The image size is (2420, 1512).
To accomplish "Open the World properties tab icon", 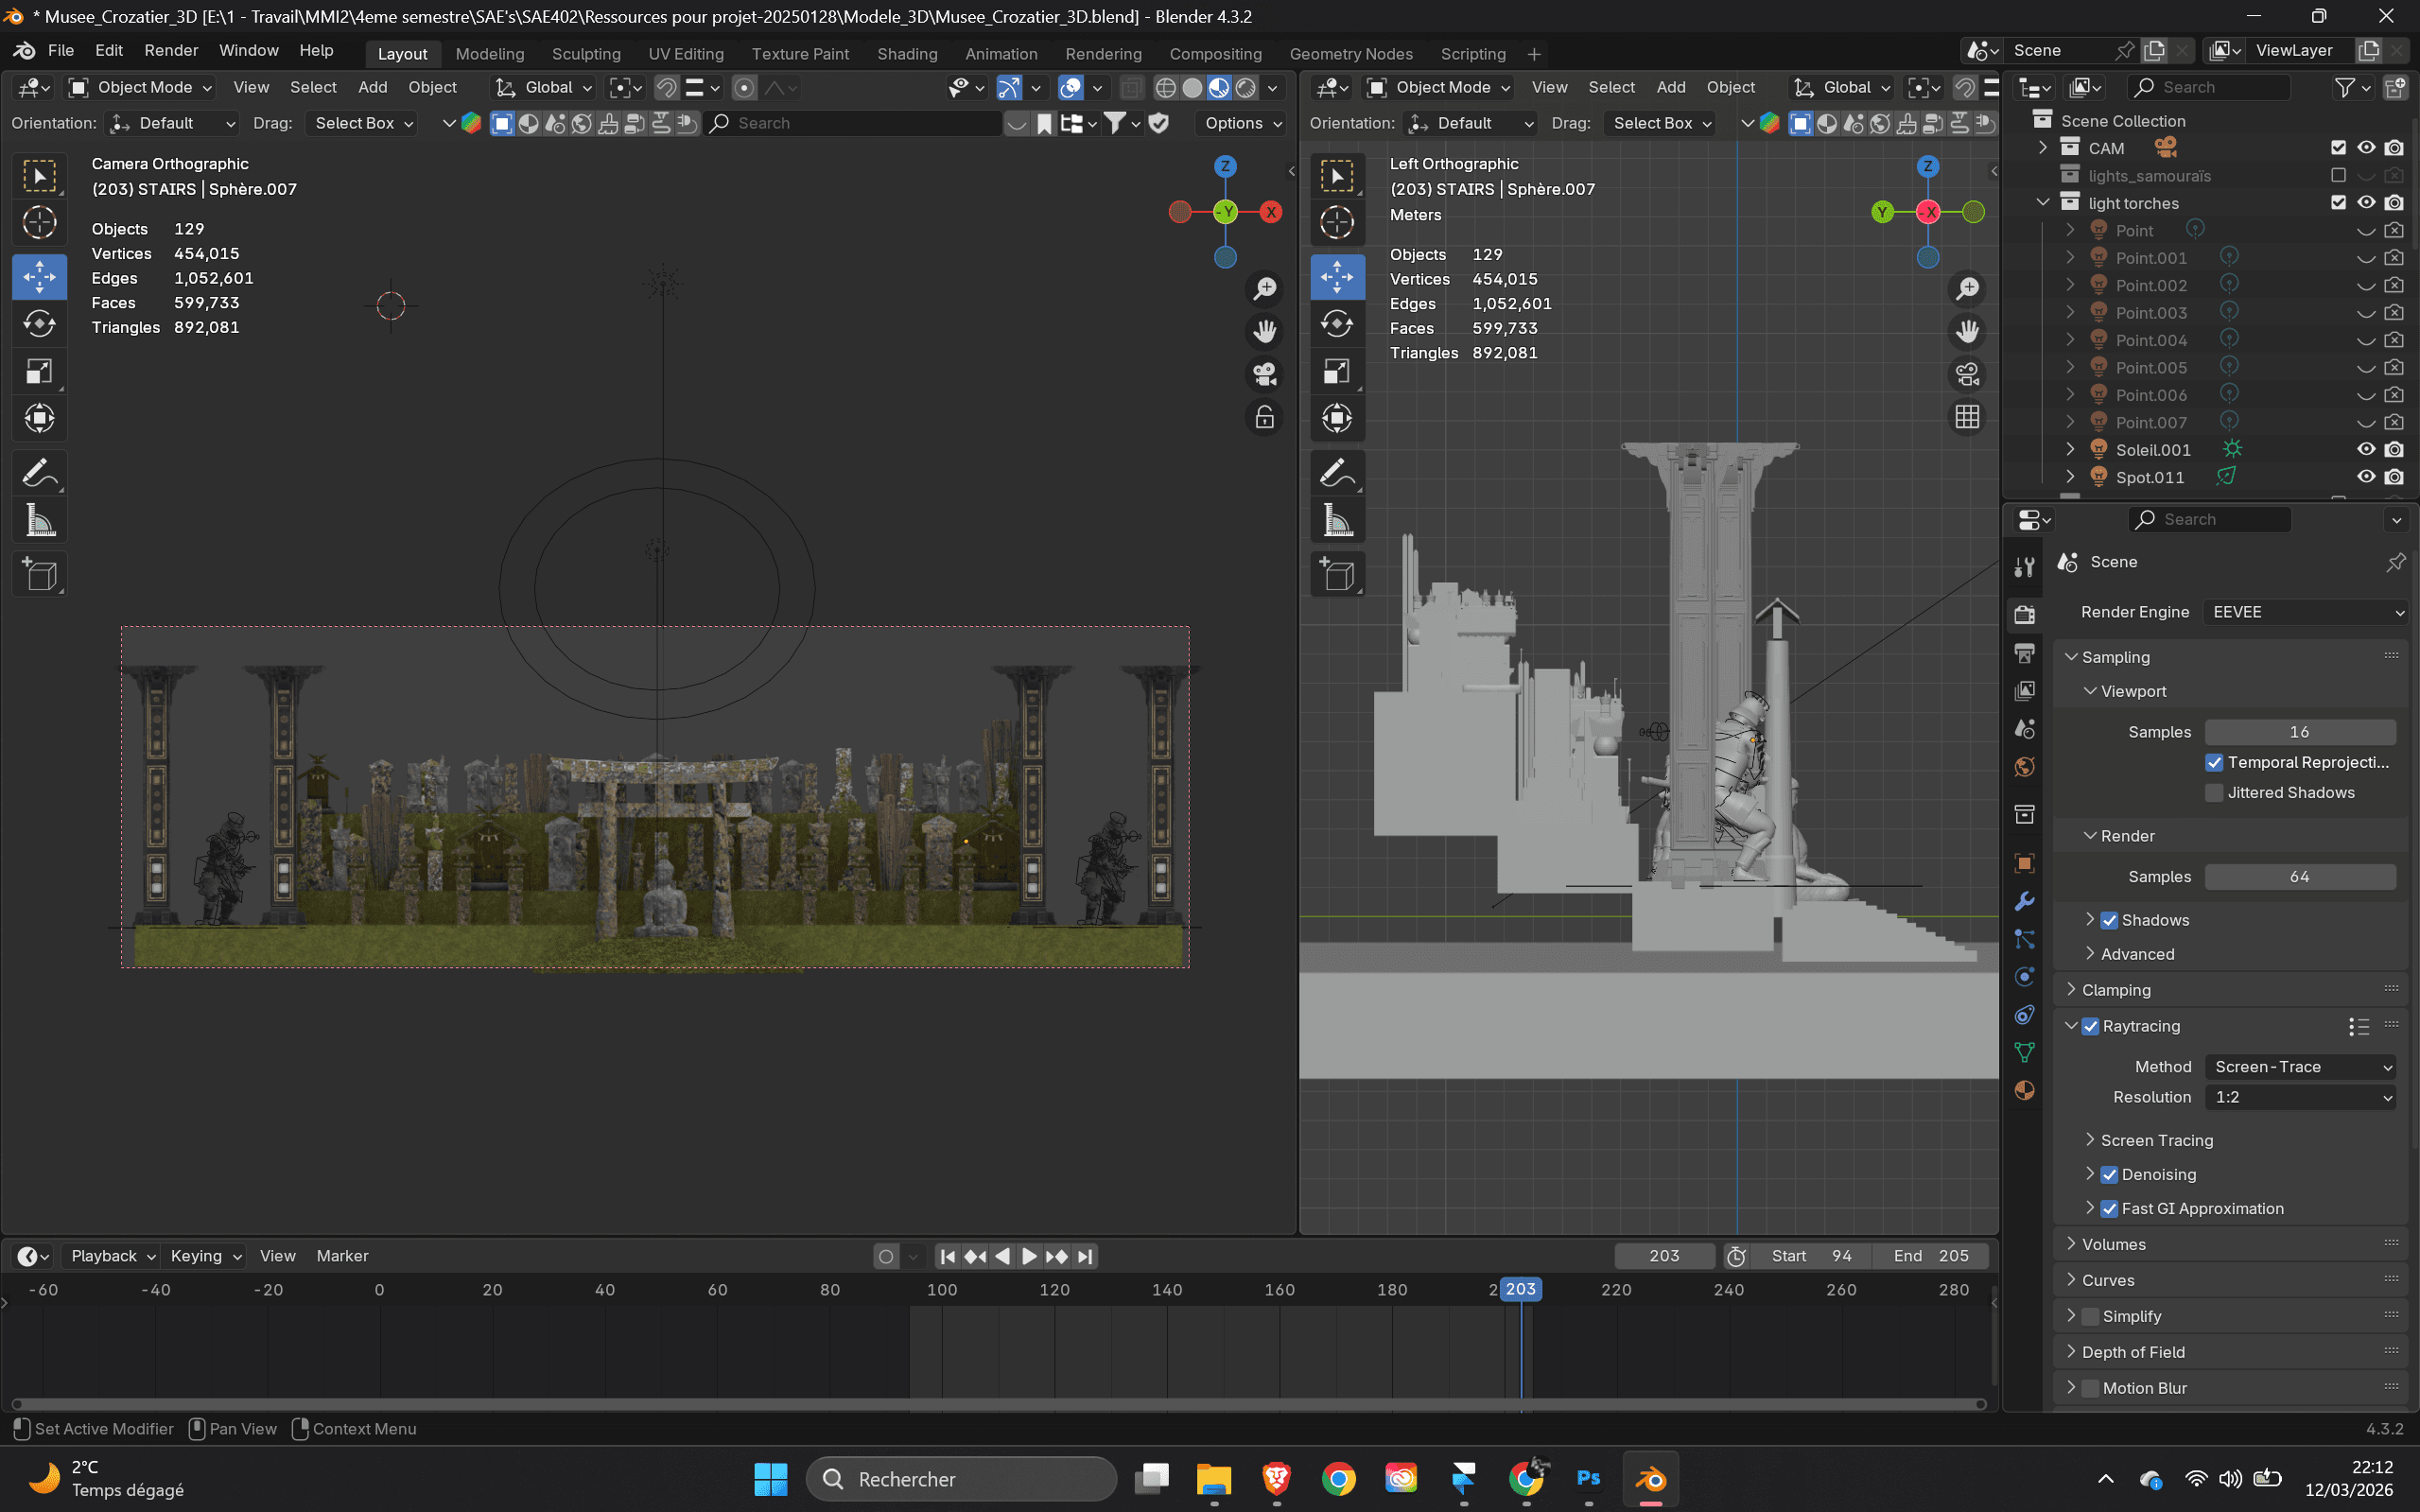I will [2025, 767].
